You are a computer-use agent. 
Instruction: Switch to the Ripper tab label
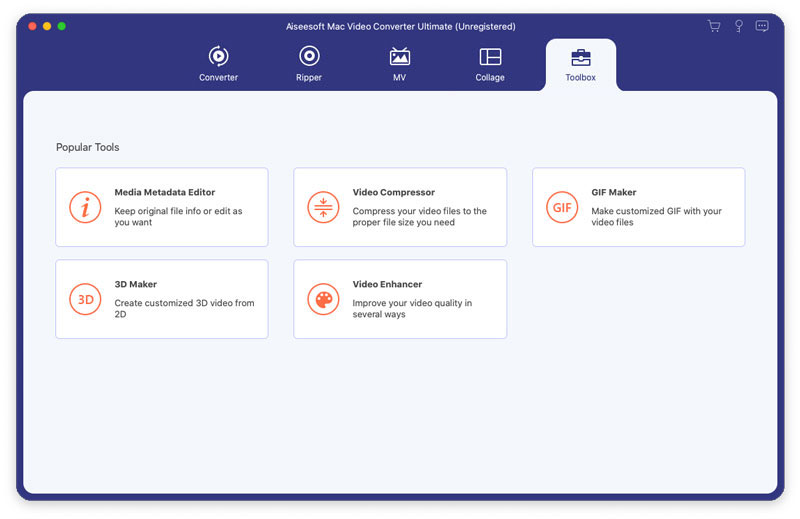coord(309,78)
